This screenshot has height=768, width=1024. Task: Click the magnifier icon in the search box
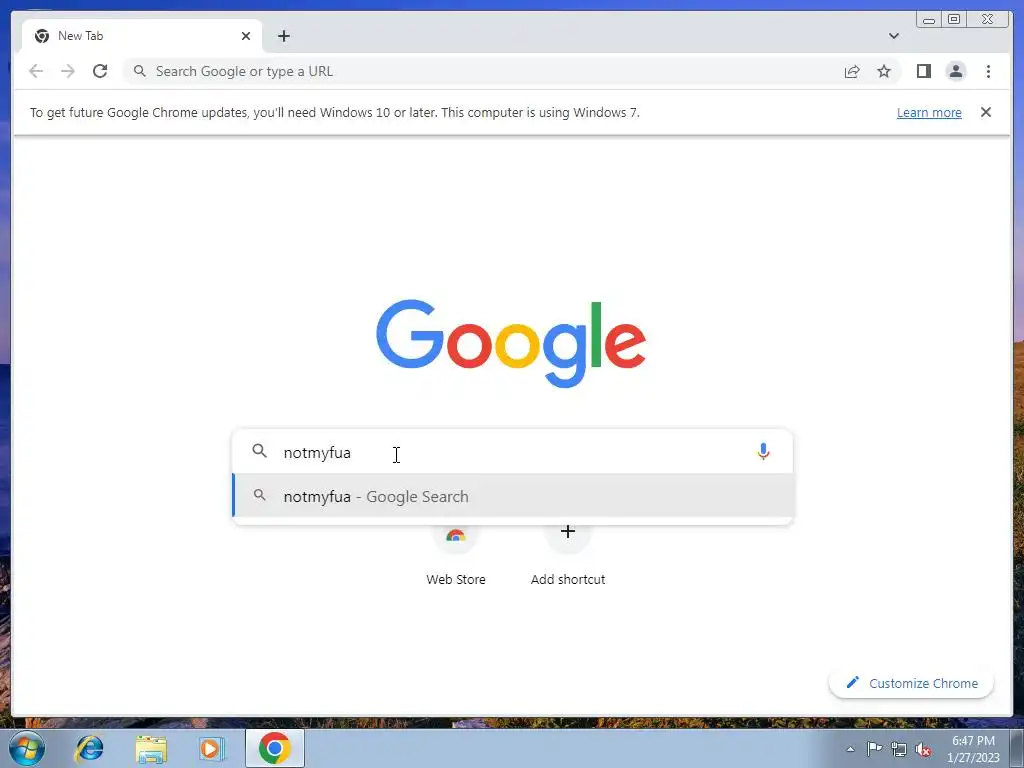click(260, 451)
